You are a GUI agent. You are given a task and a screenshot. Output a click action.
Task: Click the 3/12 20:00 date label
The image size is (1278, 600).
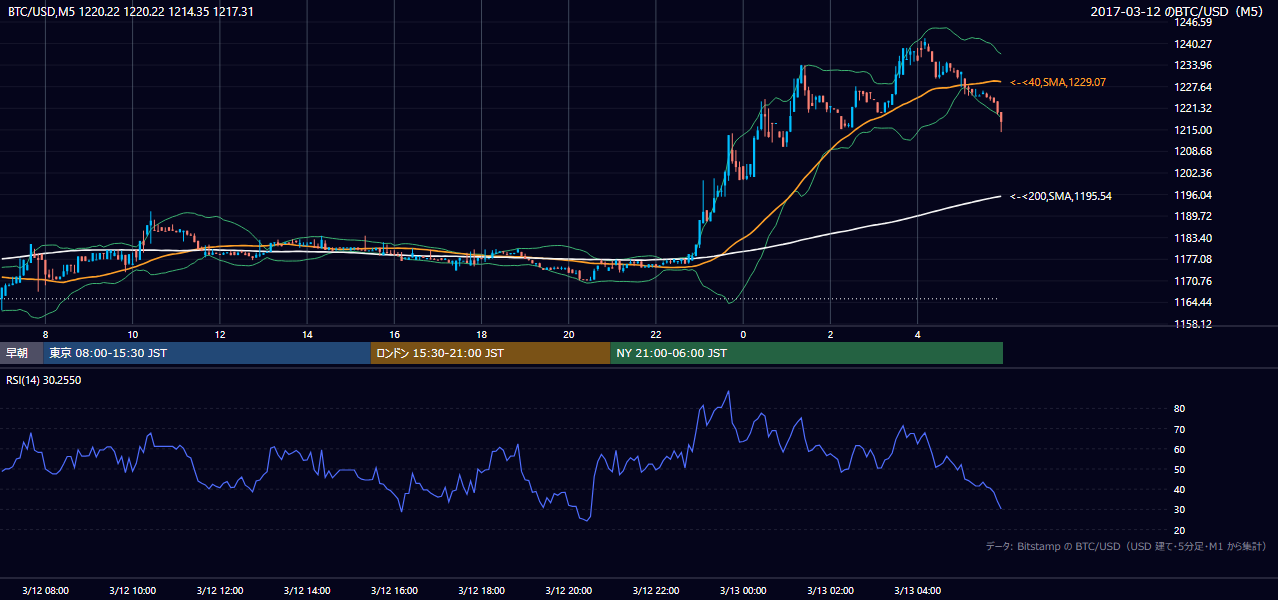(x=569, y=591)
